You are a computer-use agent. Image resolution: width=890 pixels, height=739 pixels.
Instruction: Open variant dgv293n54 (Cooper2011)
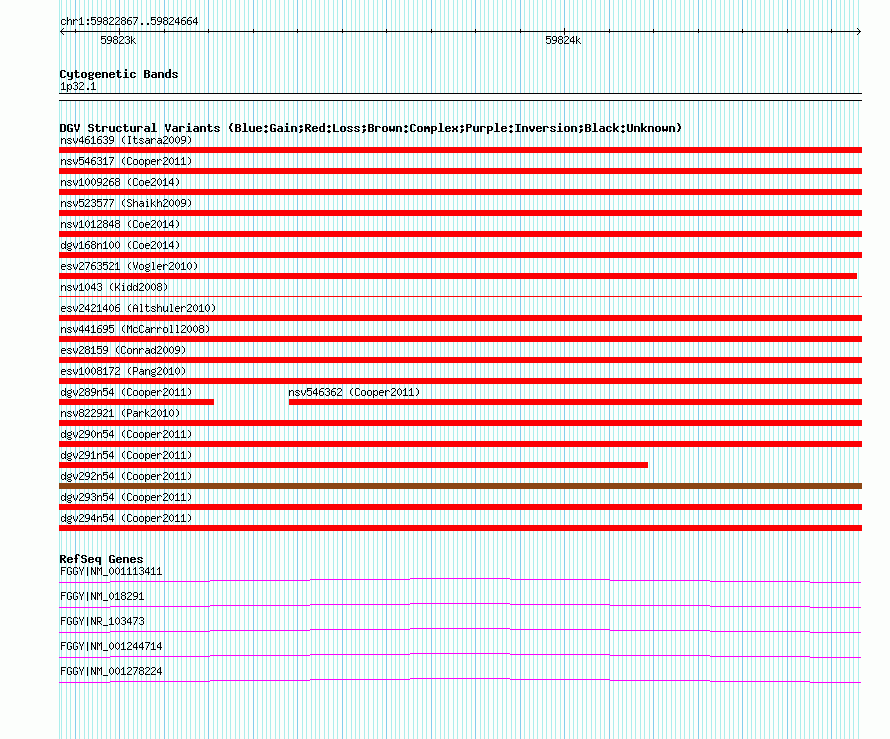pos(126,497)
